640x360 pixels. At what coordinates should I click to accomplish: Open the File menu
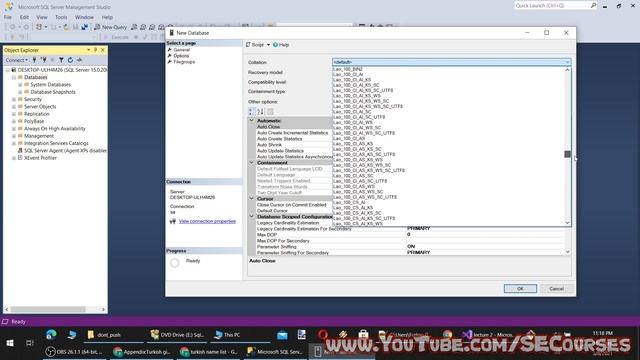coord(8,17)
